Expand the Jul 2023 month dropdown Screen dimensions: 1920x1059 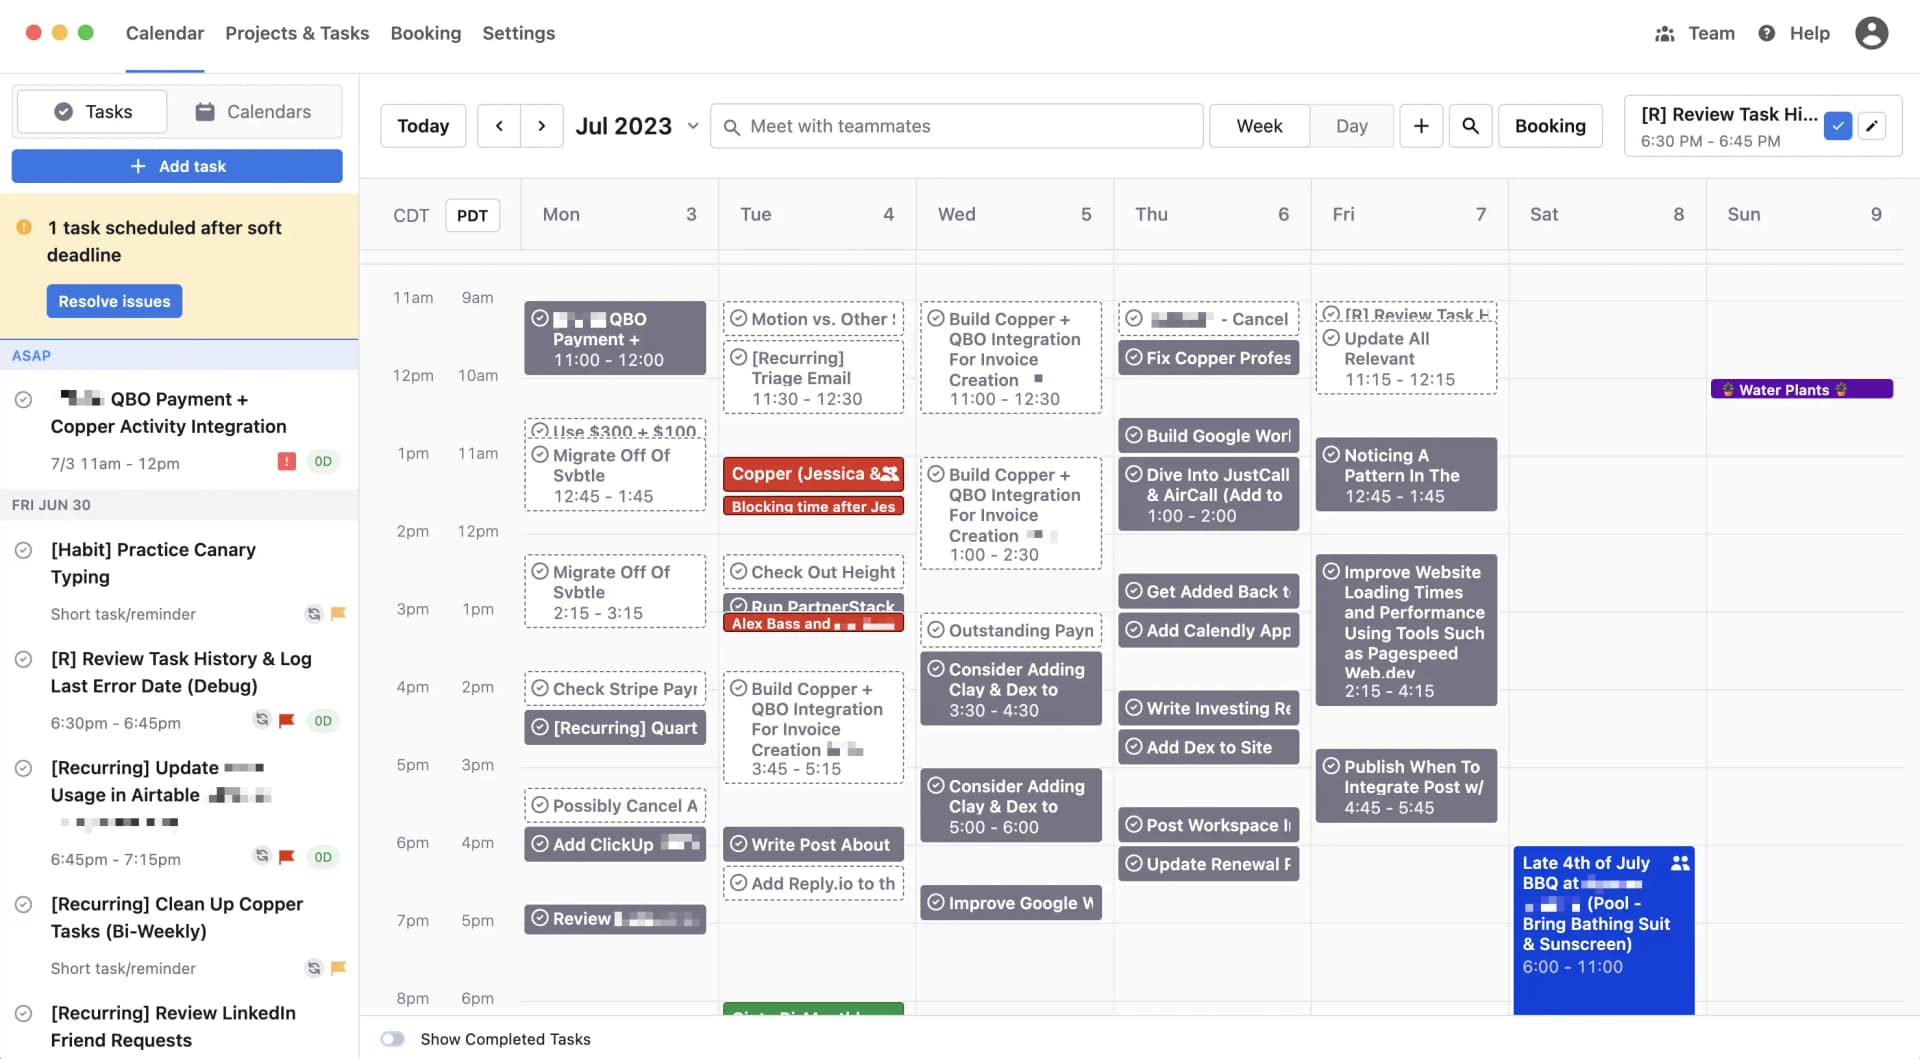(692, 126)
